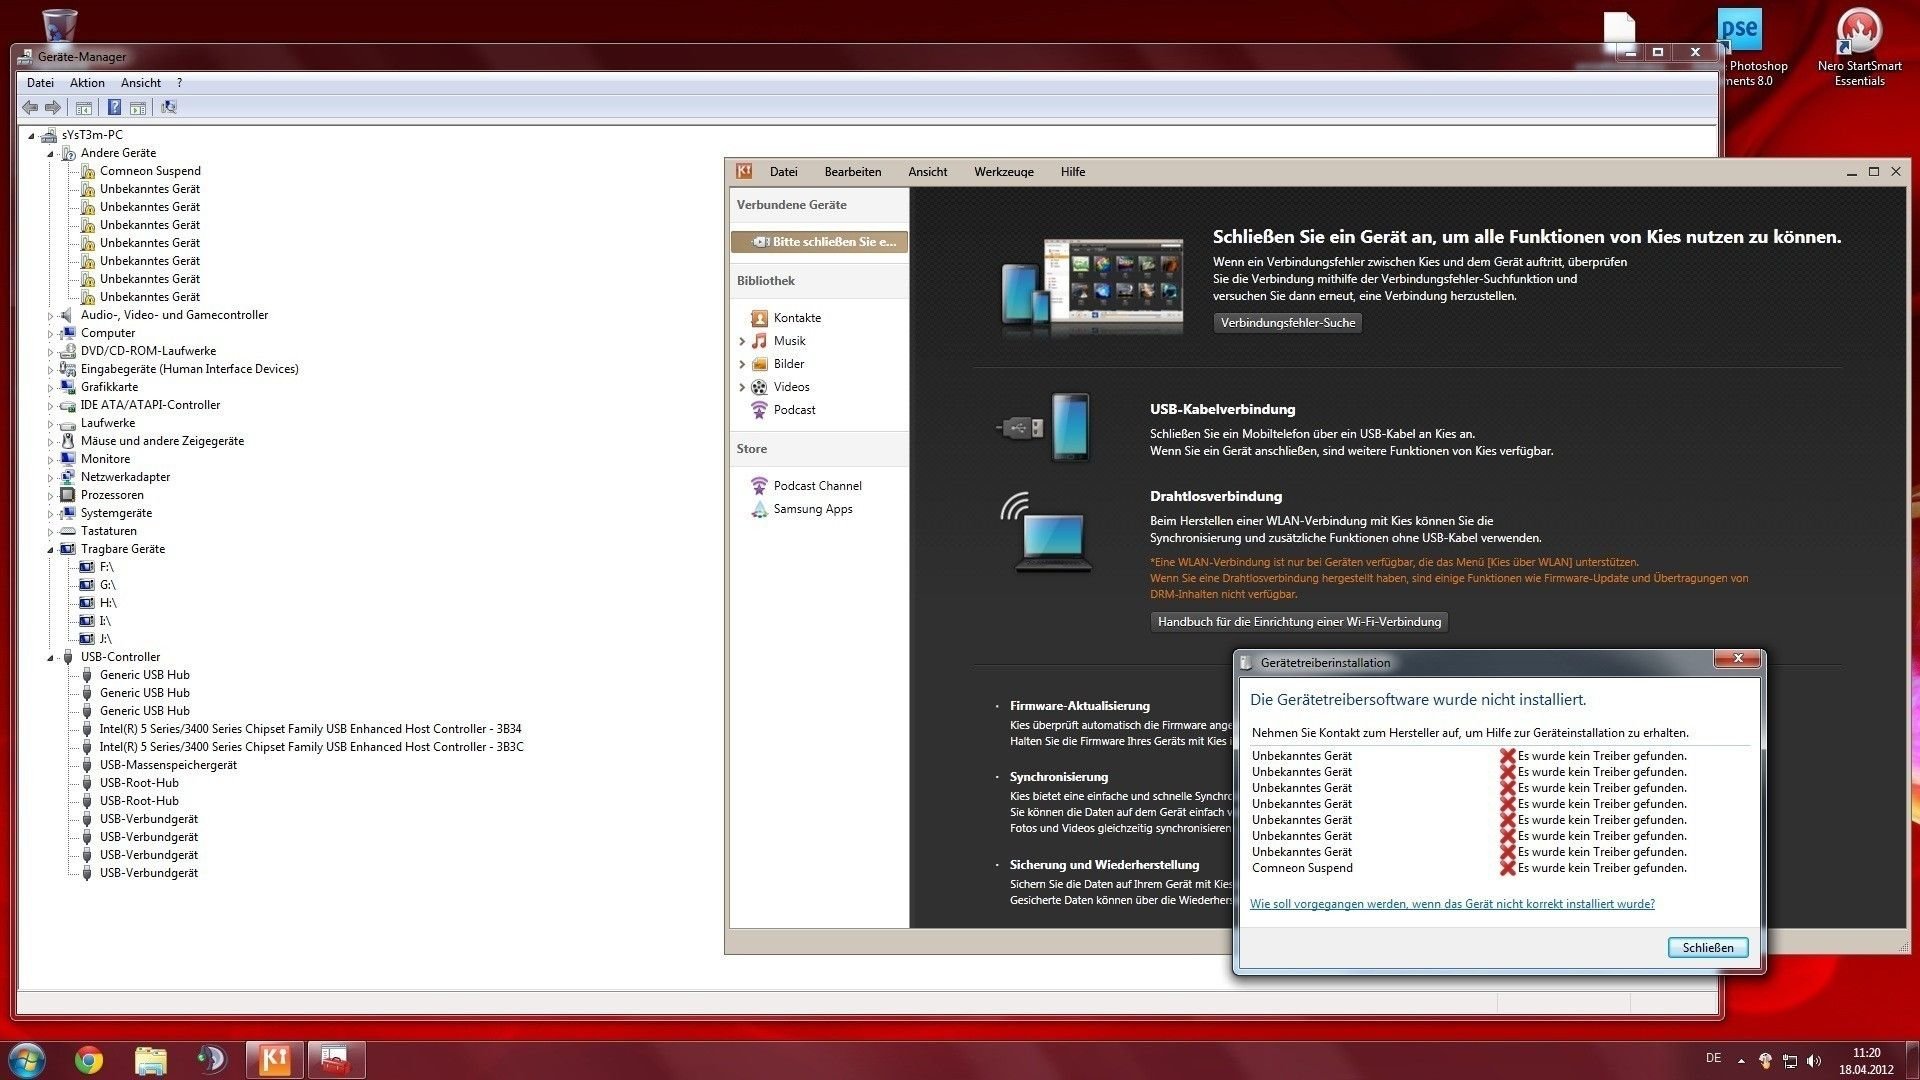Expand the Prozessoren node
The width and height of the screenshot is (1920, 1080).
pos(50,495)
